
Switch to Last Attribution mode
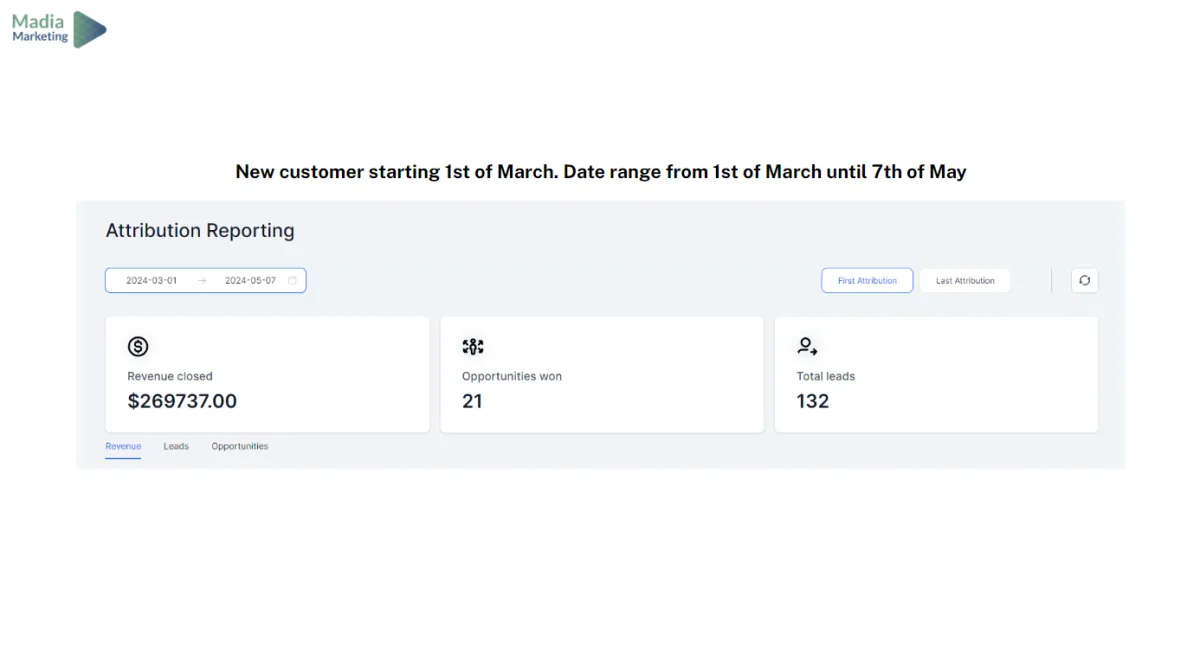965,281
